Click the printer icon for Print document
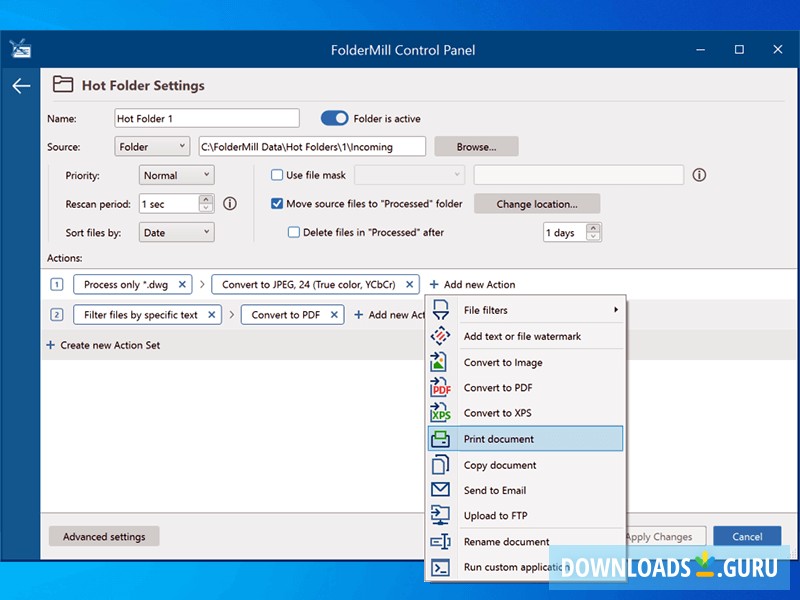Screen dimensions: 800x600 tap(440, 439)
